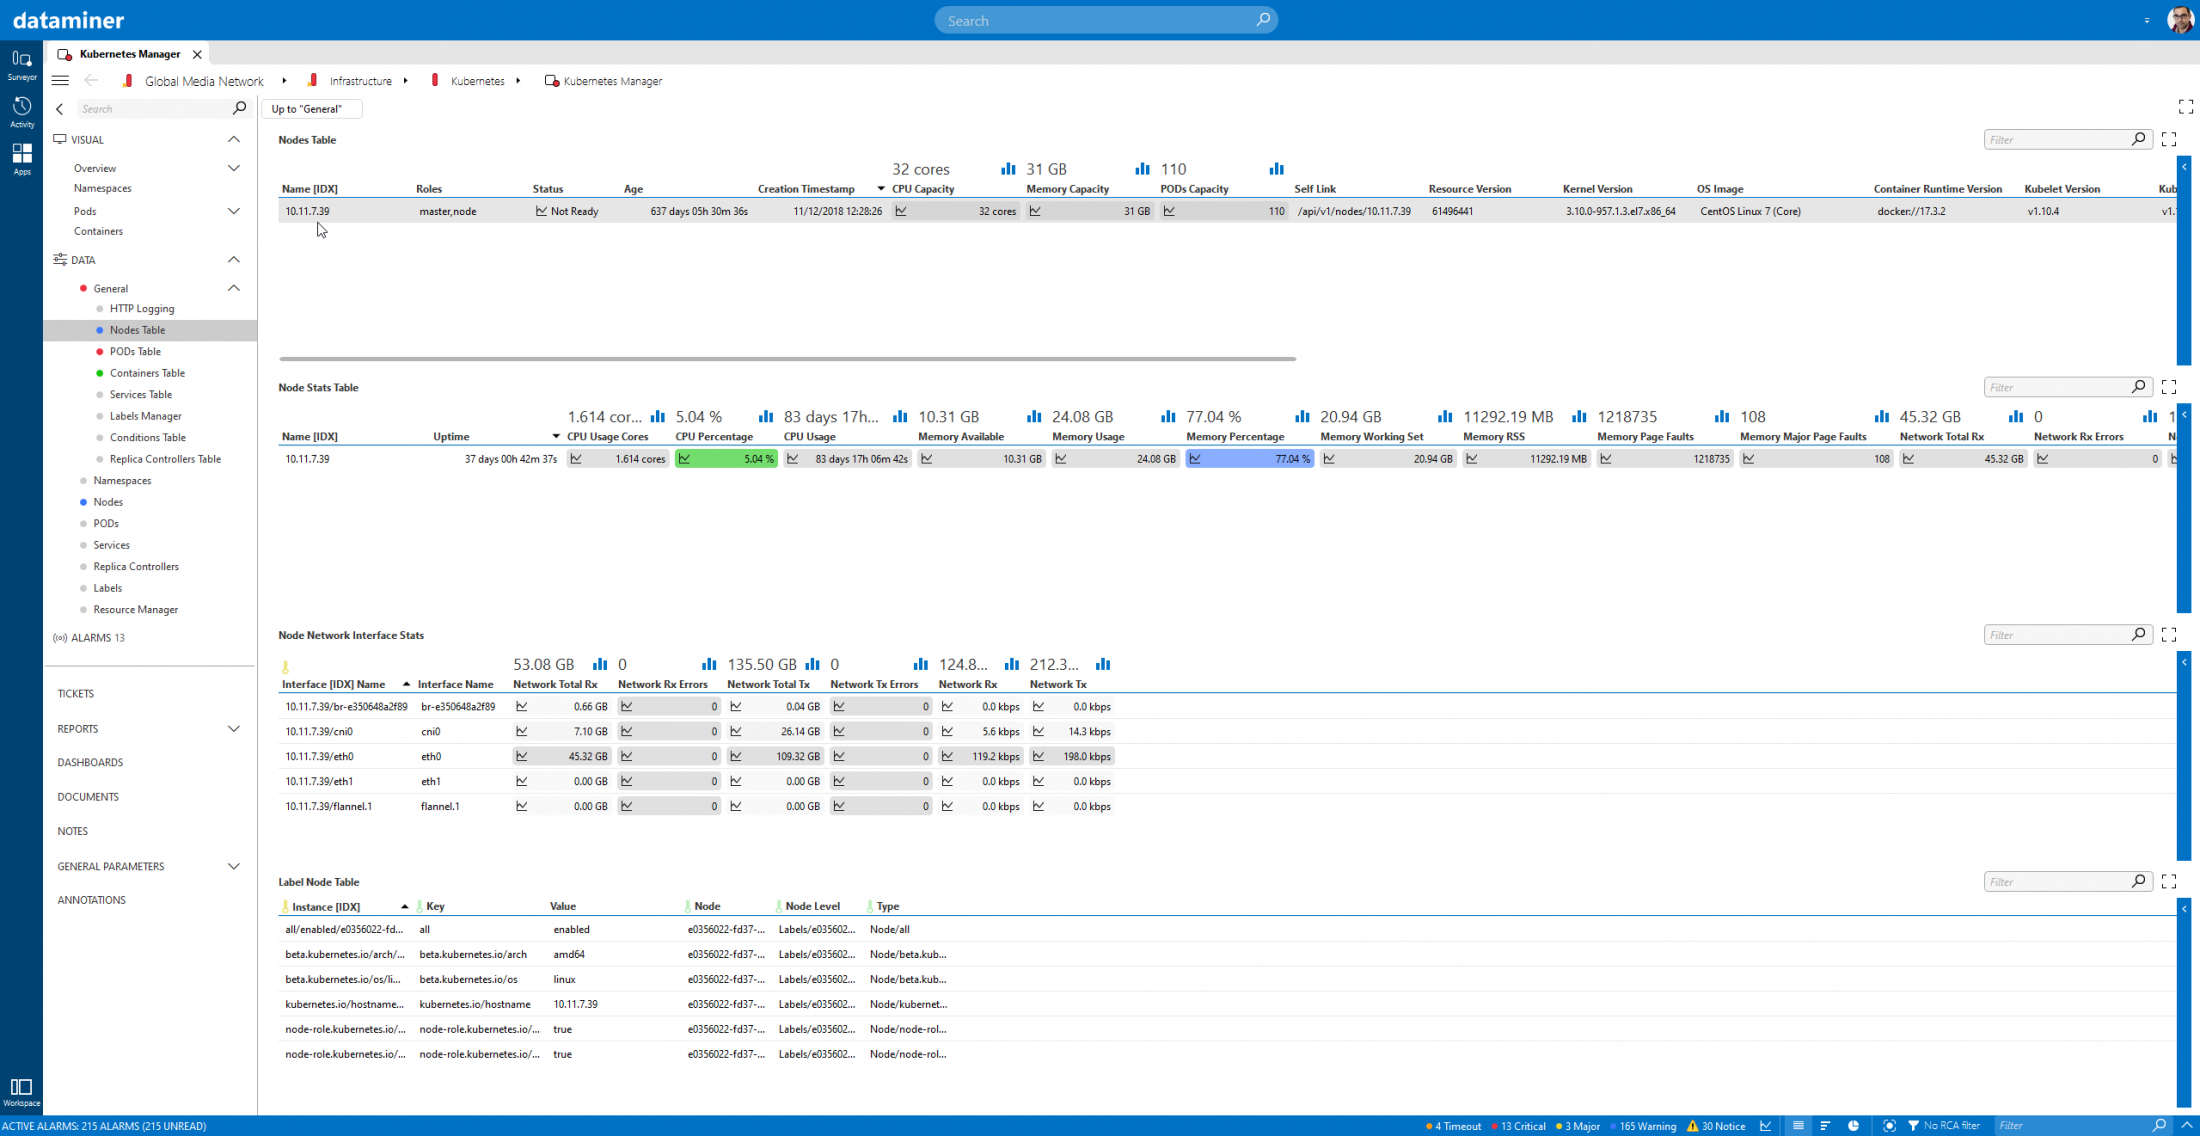The width and height of the screenshot is (2200, 1136).
Task: Click the Memory Percentage 77.04 % bar
Action: tap(1249, 459)
